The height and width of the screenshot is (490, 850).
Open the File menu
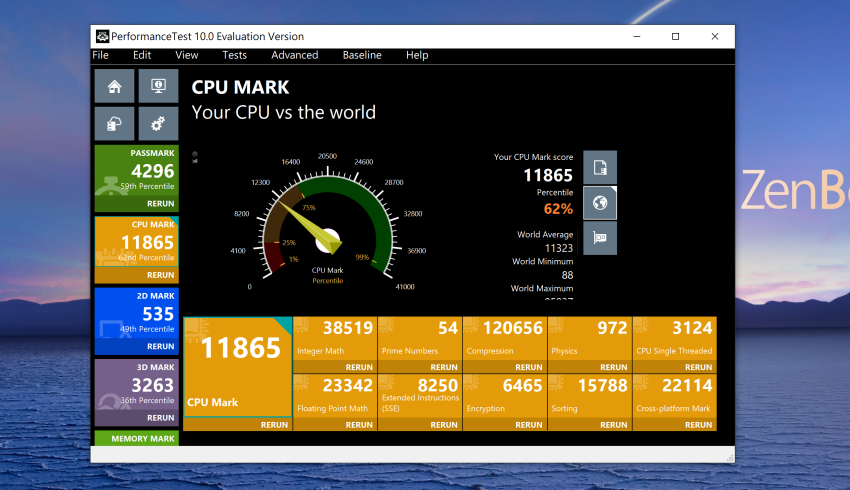click(100, 55)
